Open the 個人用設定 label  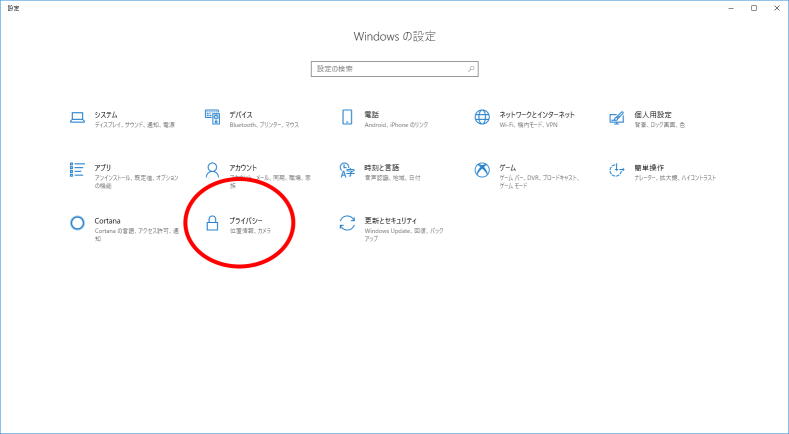coord(653,115)
